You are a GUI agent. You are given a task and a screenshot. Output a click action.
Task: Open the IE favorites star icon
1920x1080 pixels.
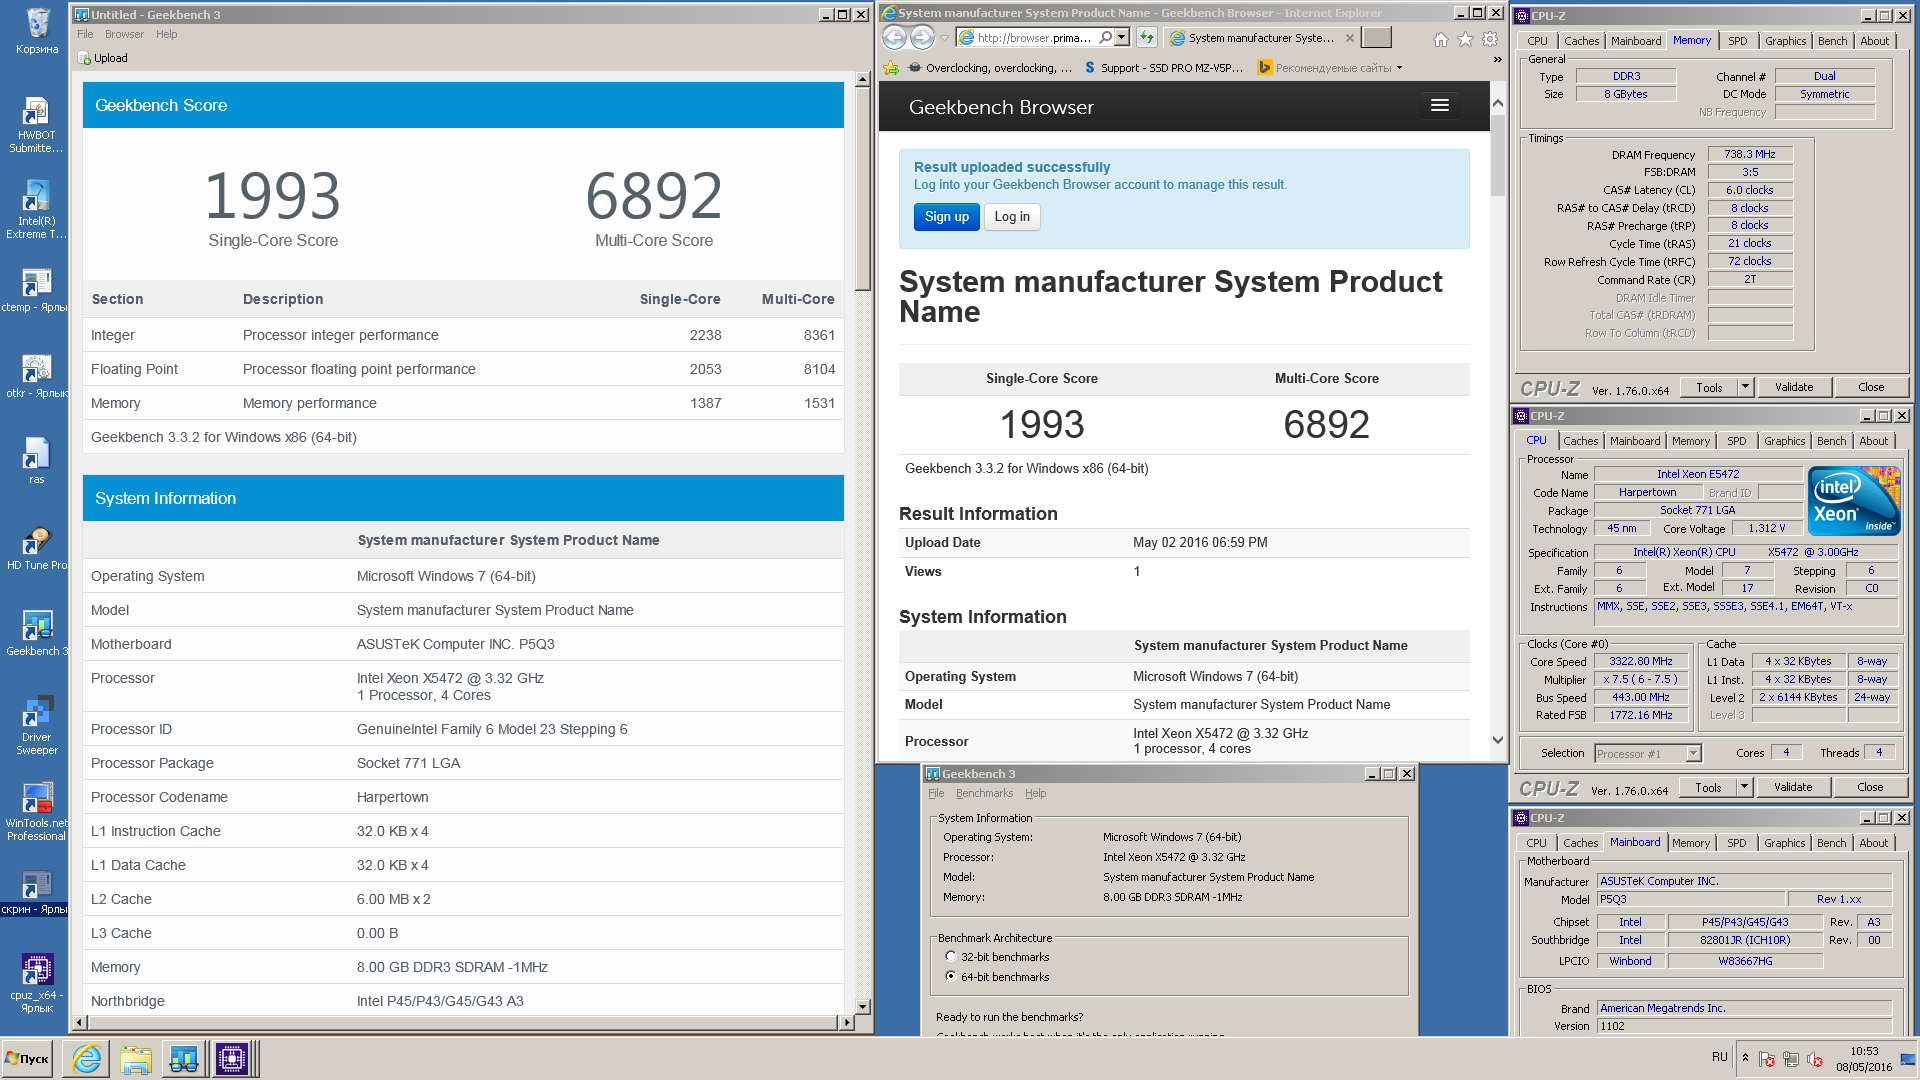tap(1465, 39)
